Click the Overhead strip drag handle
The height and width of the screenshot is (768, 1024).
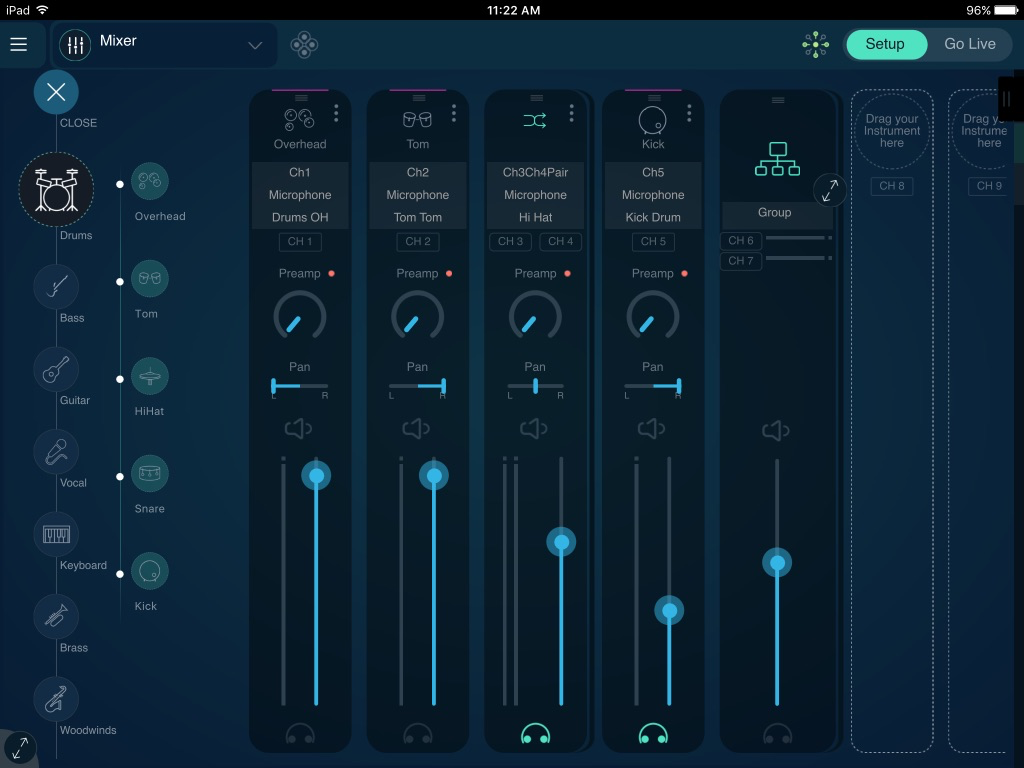(x=301, y=98)
